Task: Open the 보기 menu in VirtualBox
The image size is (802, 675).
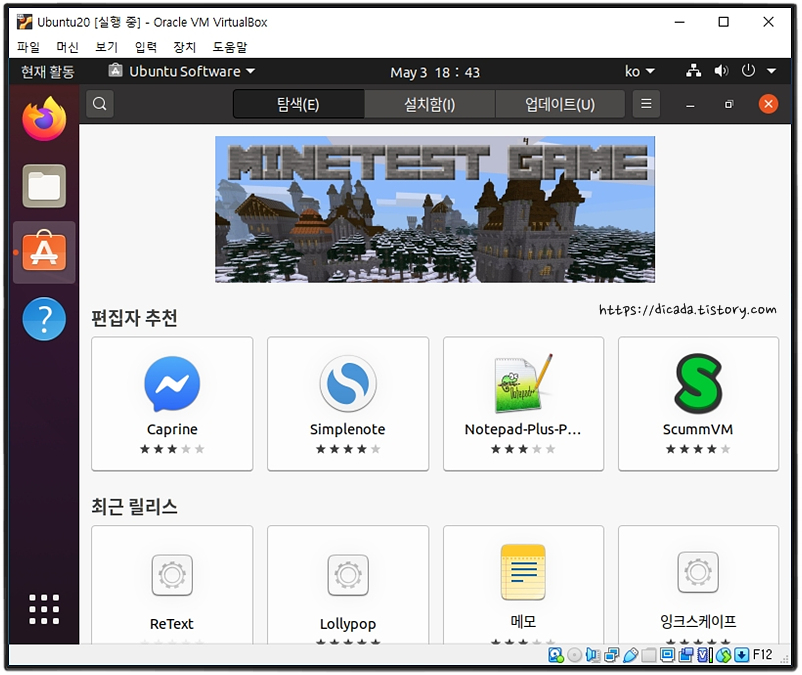Action: (x=106, y=47)
